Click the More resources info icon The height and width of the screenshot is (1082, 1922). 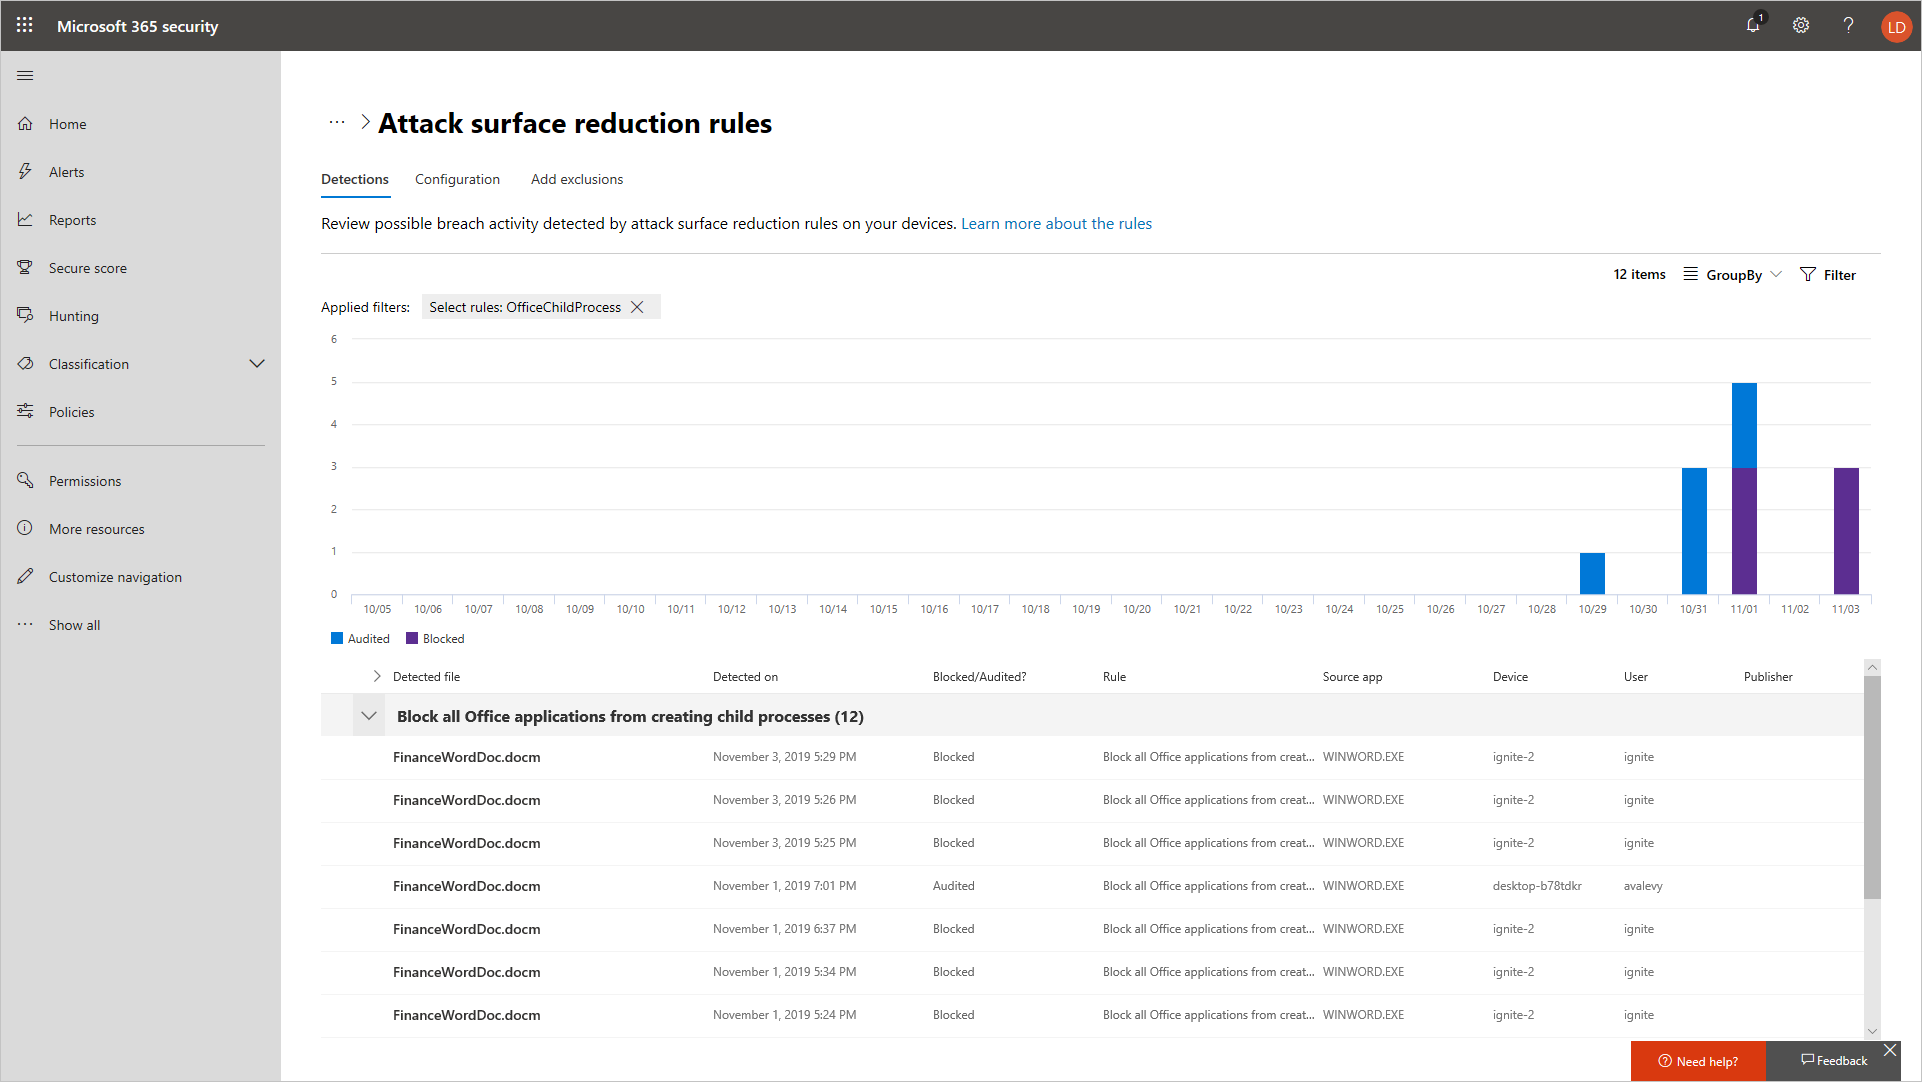(x=25, y=529)
